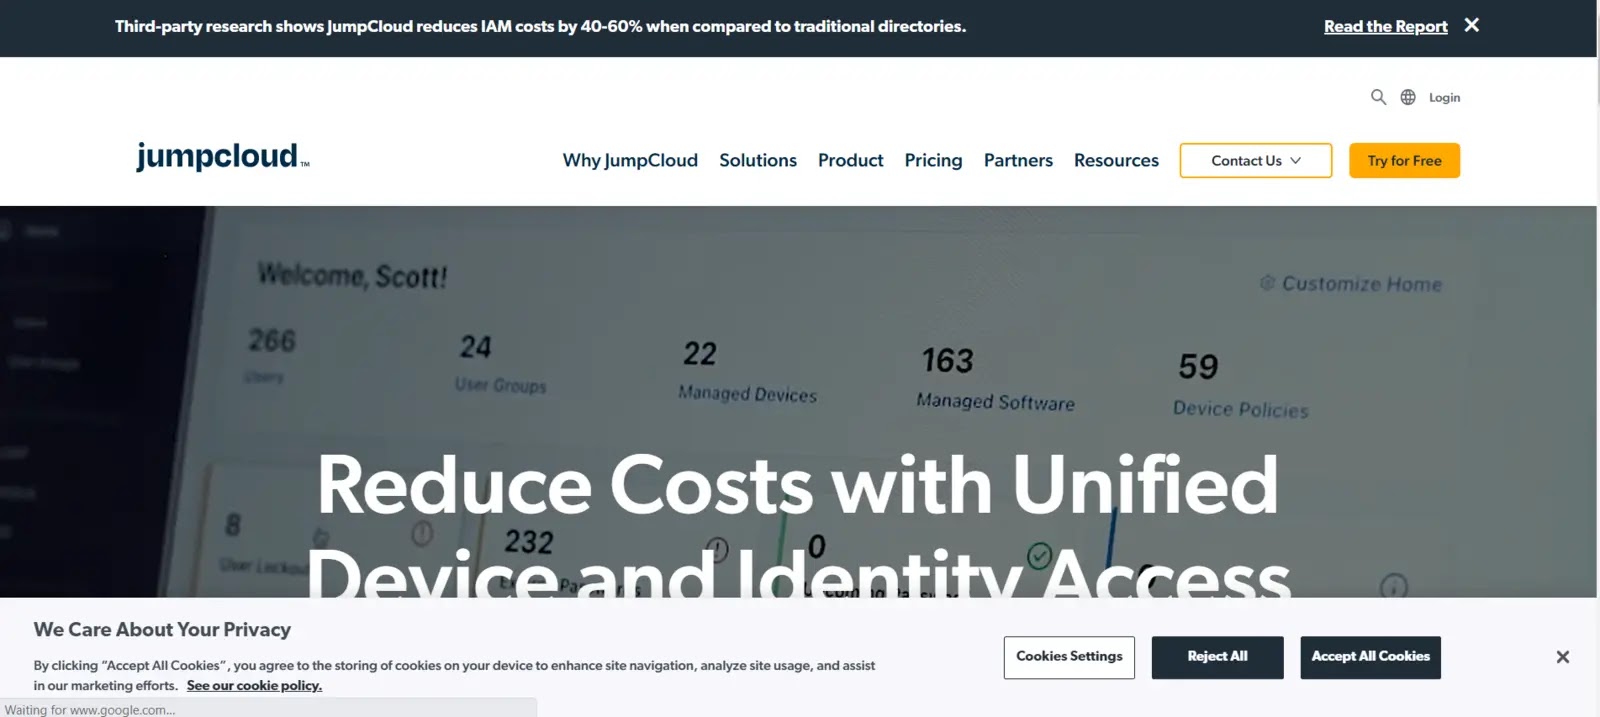The width and height of the screenshot is (1600, 717).
Task: Click the Welcome, Scott! heading
Action: coord(352,276)
